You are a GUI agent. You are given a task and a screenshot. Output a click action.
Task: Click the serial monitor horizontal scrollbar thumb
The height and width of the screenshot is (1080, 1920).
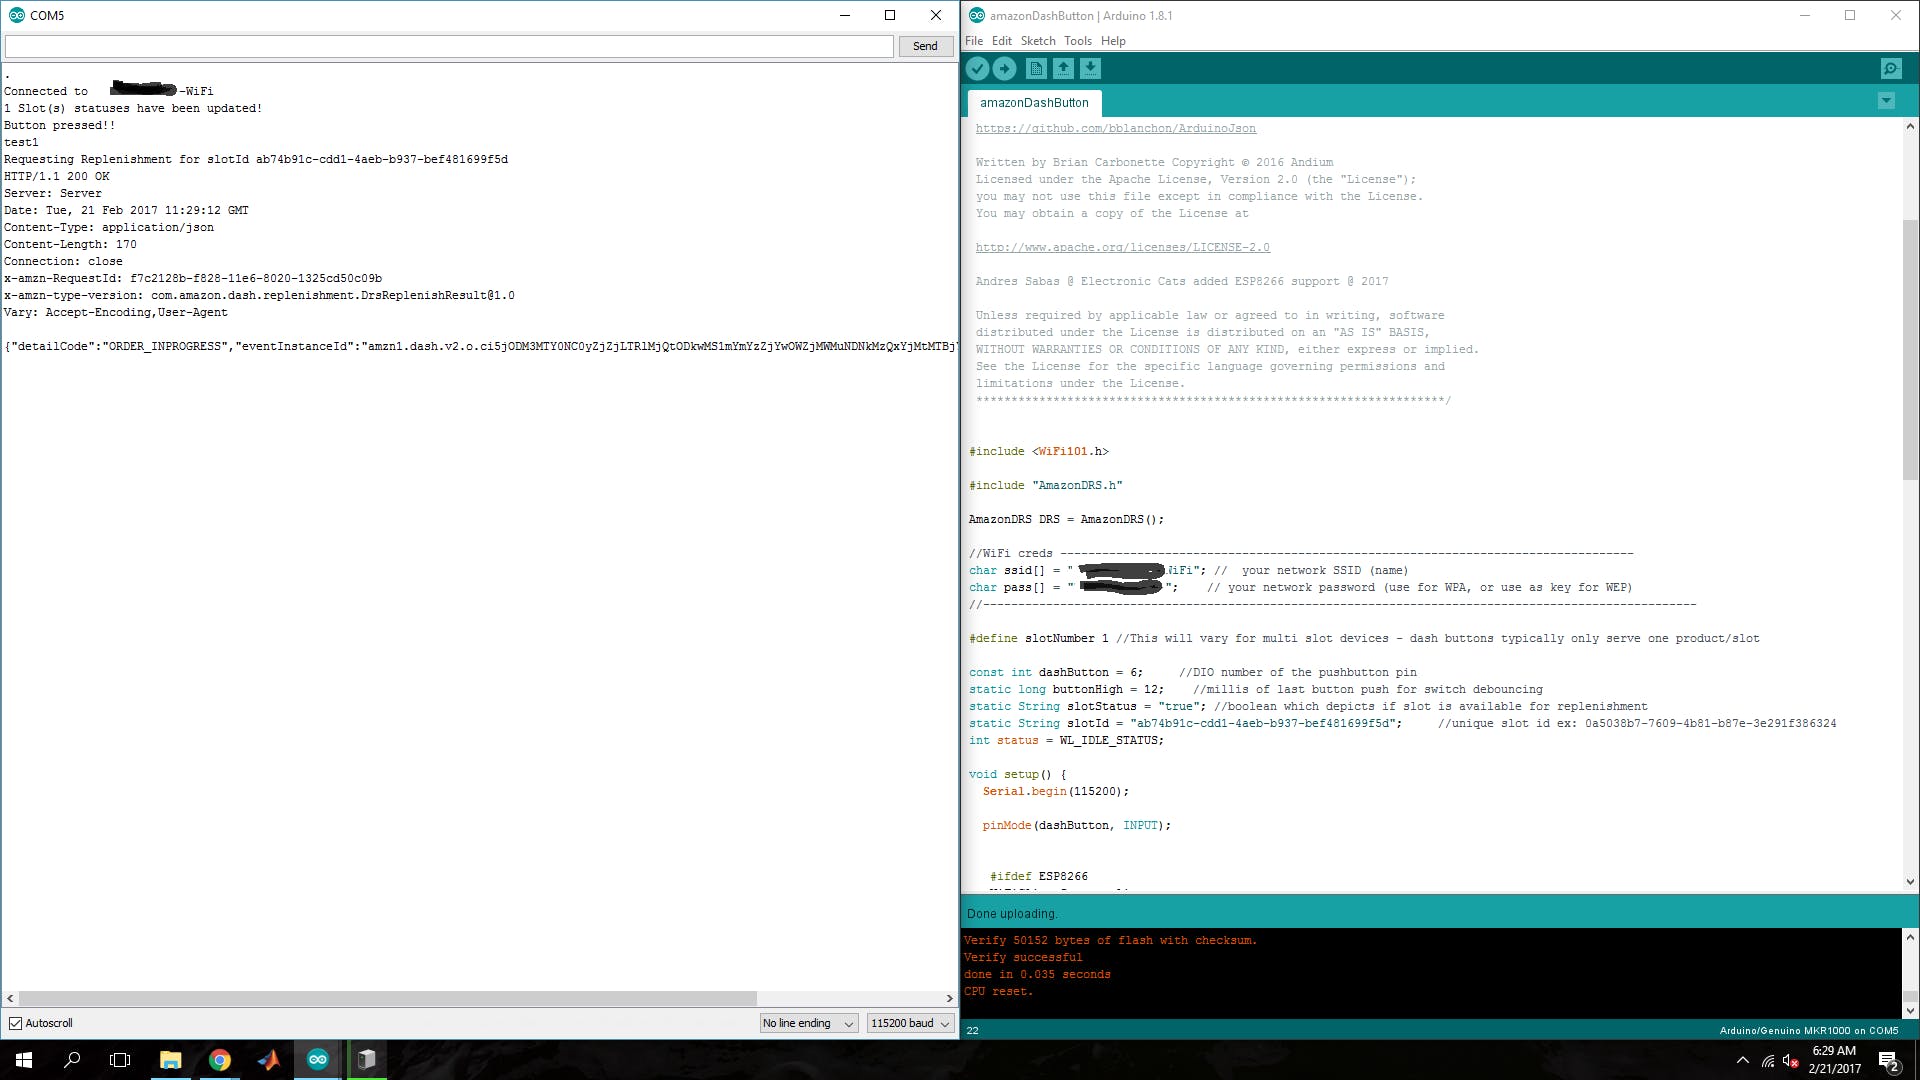[x=388, y=998]
